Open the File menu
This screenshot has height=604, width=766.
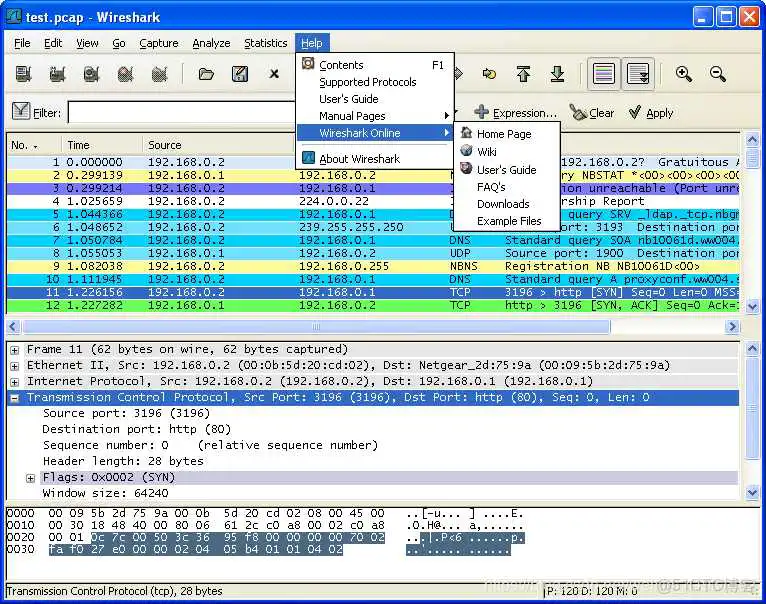pyautogui.click(x=22, y=43)
